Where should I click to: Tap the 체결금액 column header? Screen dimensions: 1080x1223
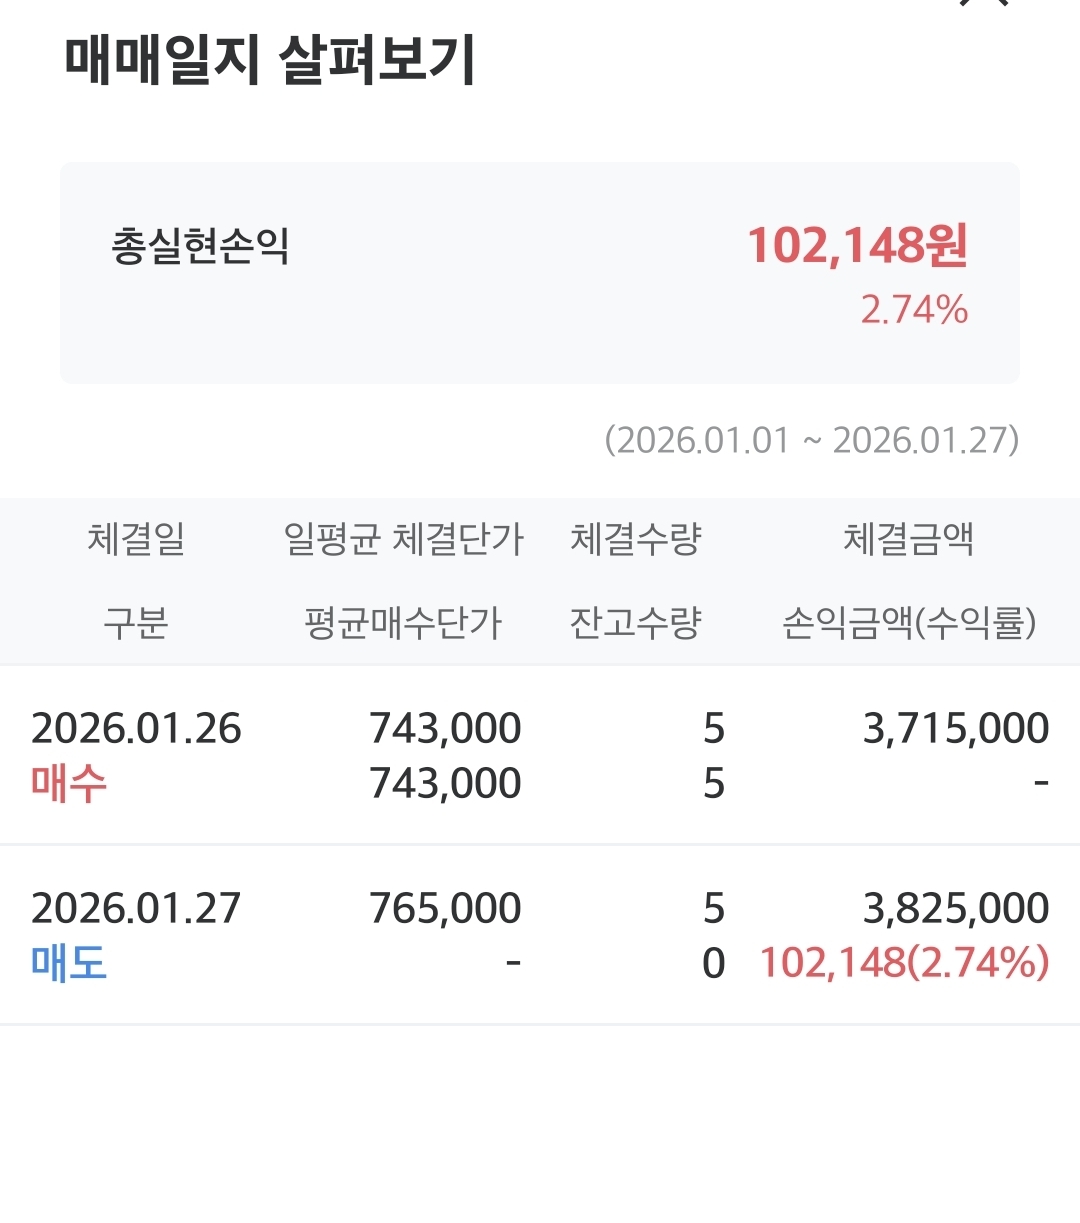pos(908,539)
